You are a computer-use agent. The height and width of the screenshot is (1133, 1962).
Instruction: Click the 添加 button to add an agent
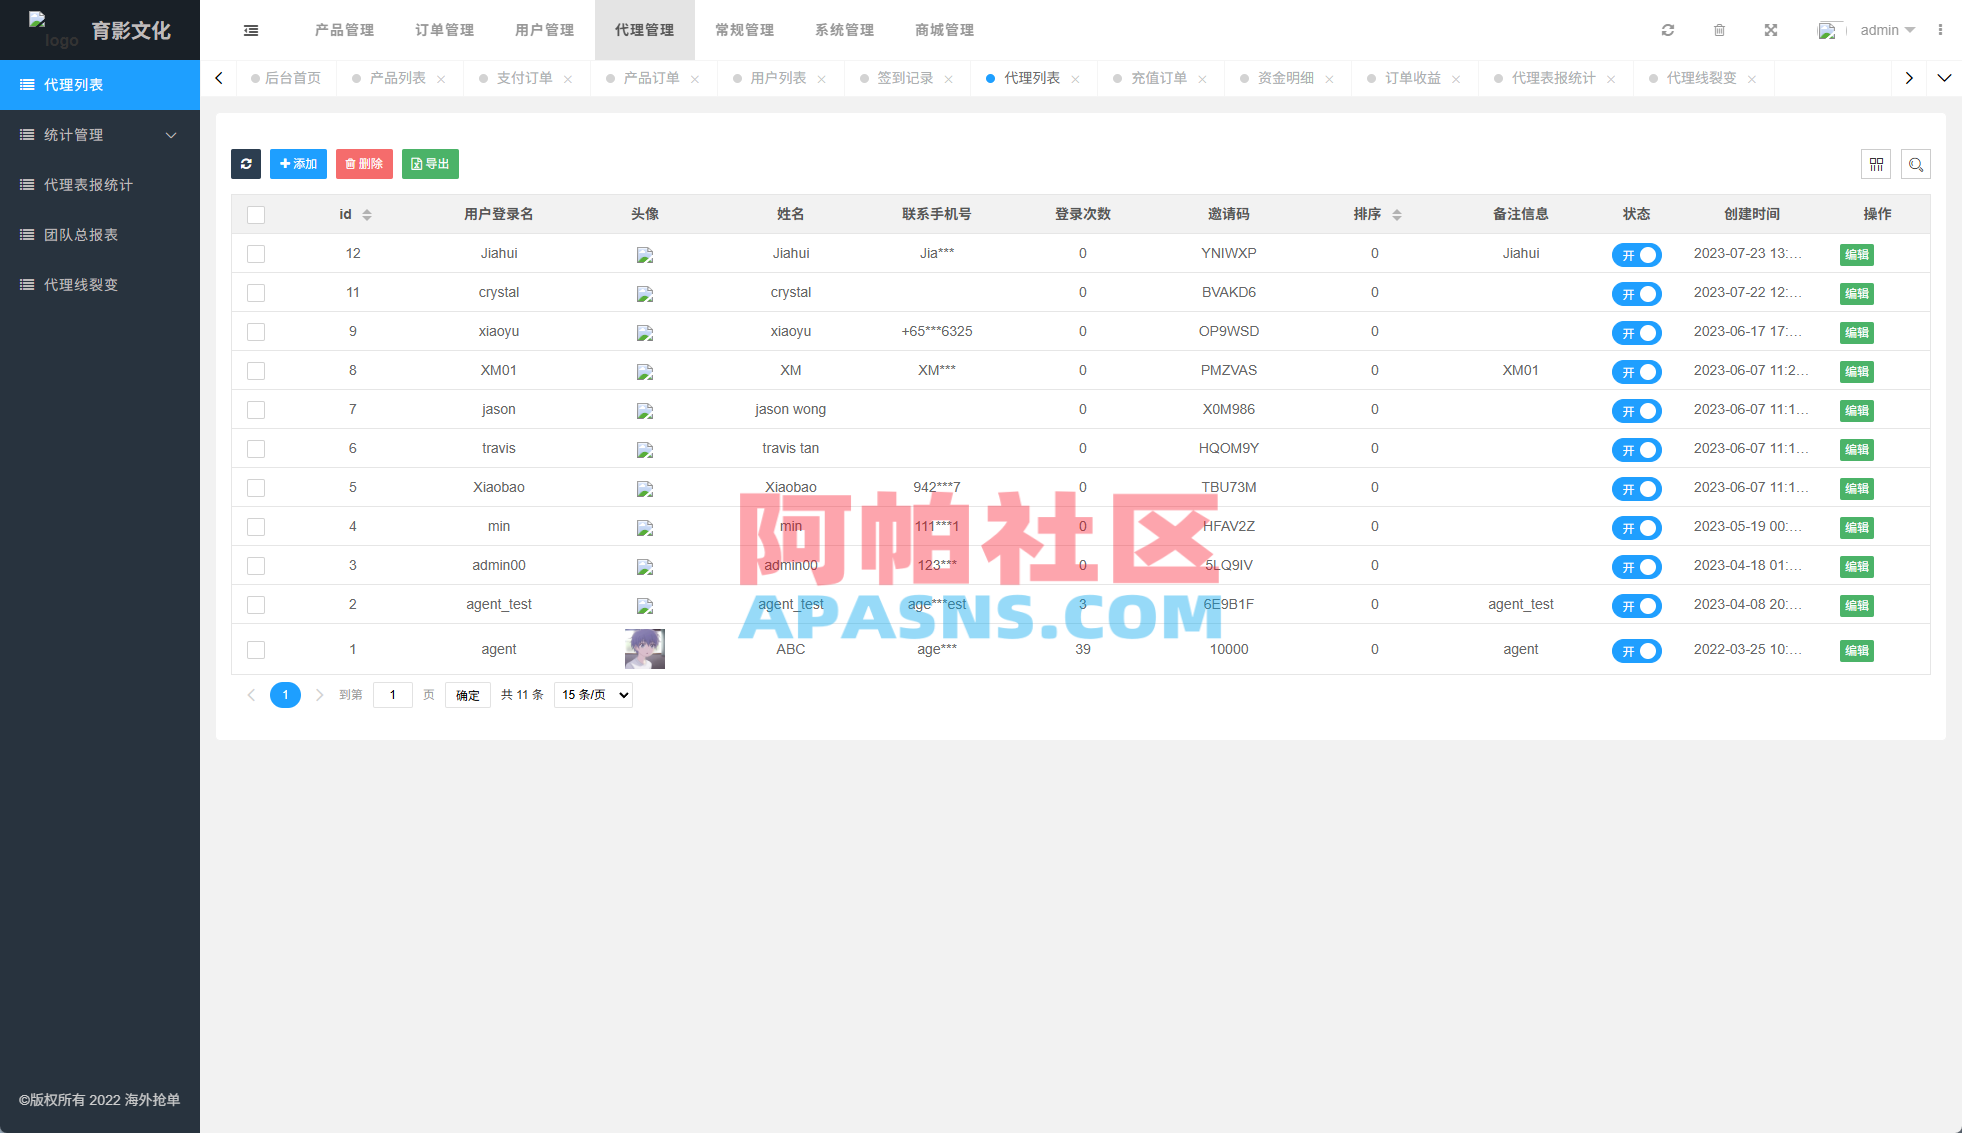[298, 163]
